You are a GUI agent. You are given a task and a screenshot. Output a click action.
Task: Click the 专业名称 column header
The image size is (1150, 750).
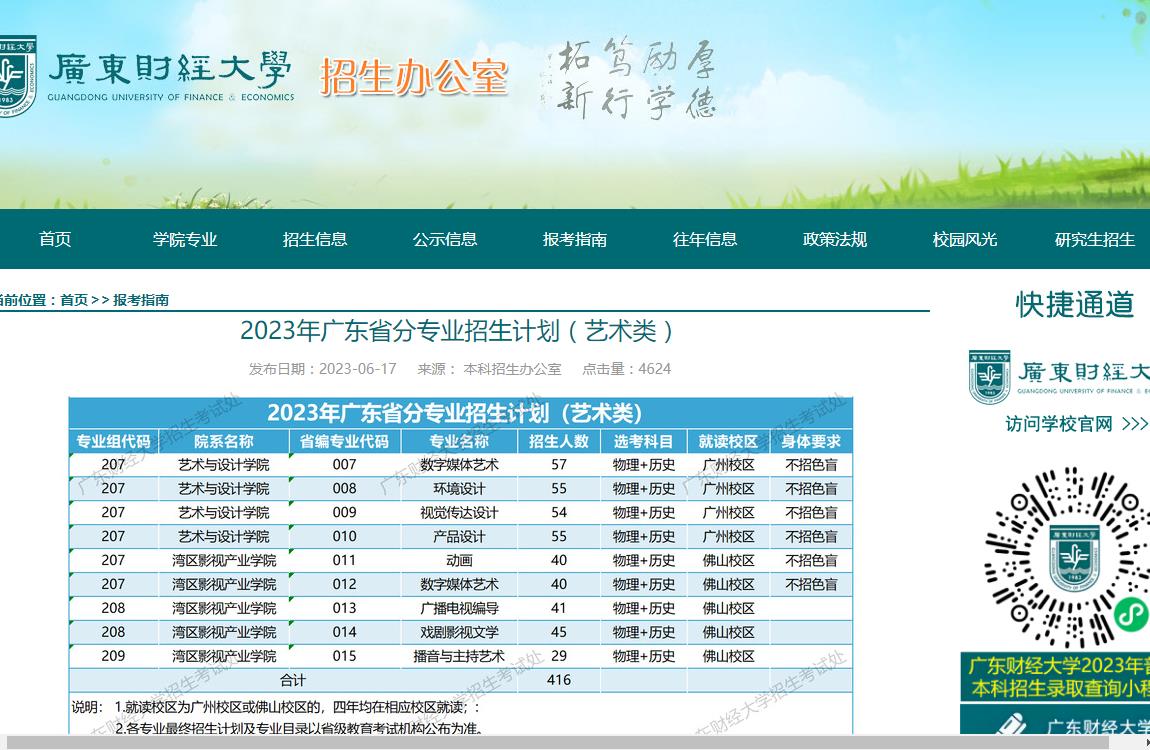(458, 441)
